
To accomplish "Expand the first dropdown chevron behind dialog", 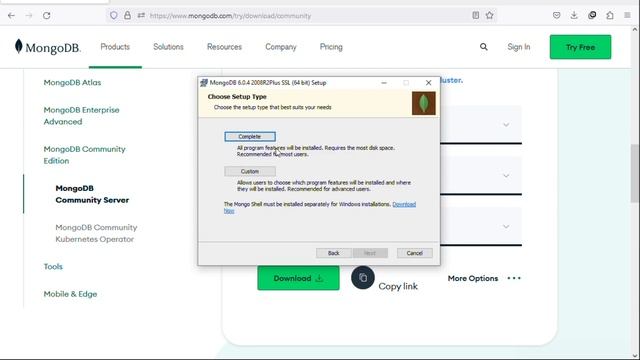I will coord(506,125).
